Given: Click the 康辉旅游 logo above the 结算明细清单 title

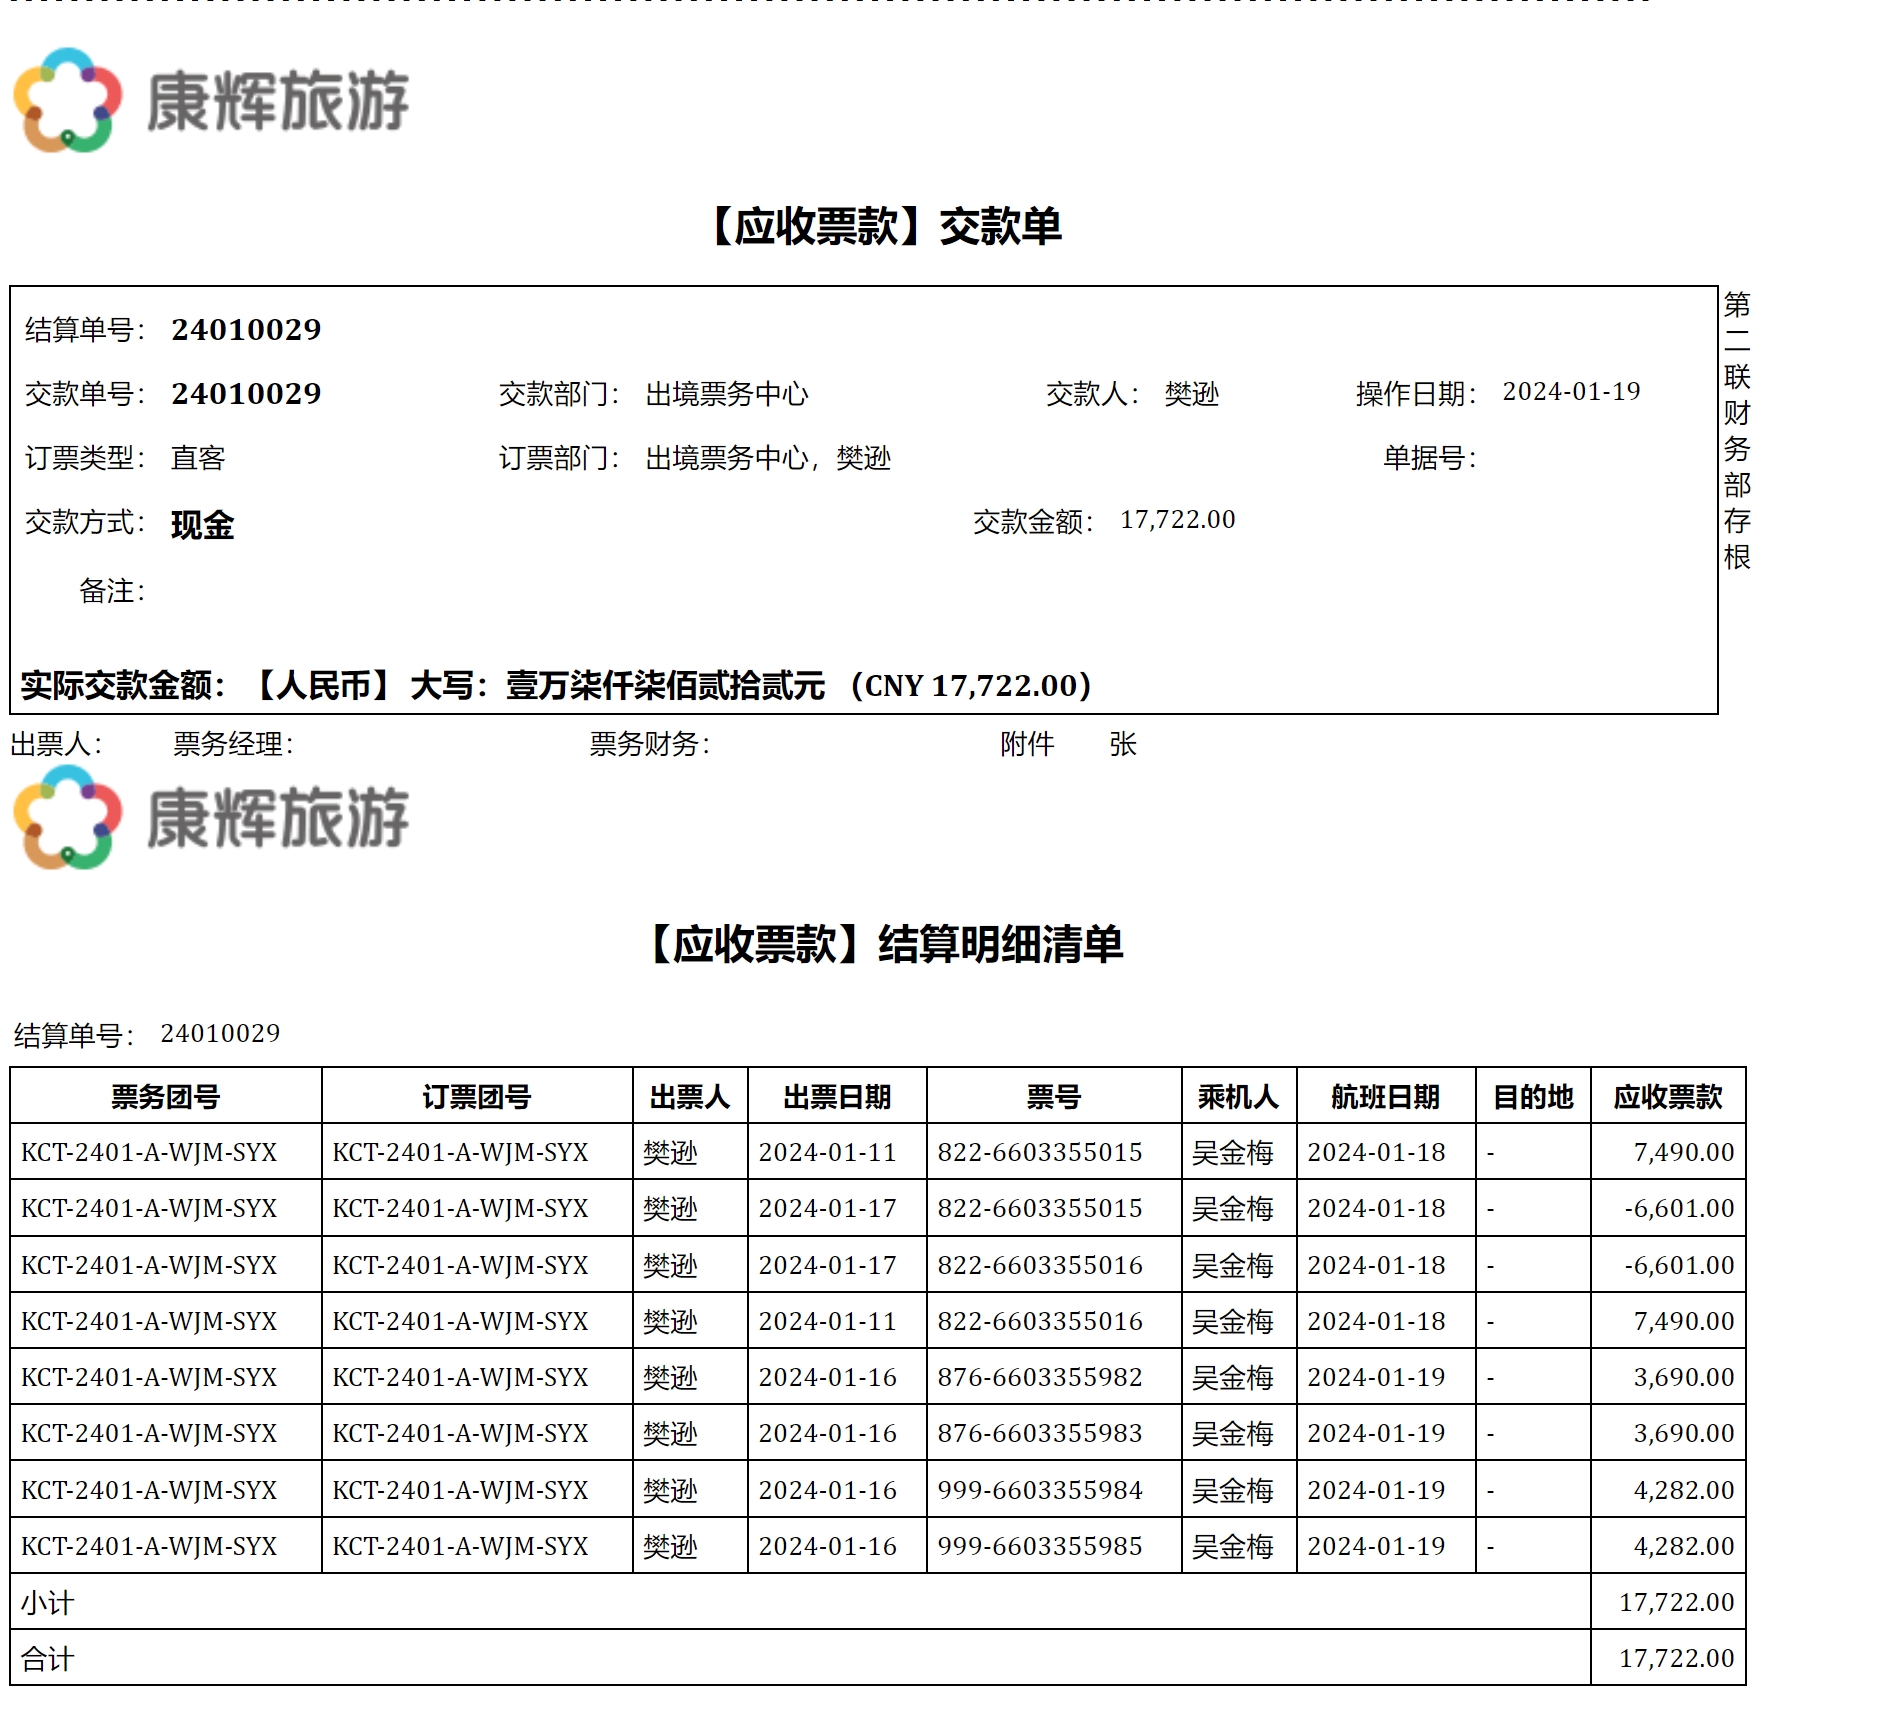Looking at the screenshot, I should [210, 817].
